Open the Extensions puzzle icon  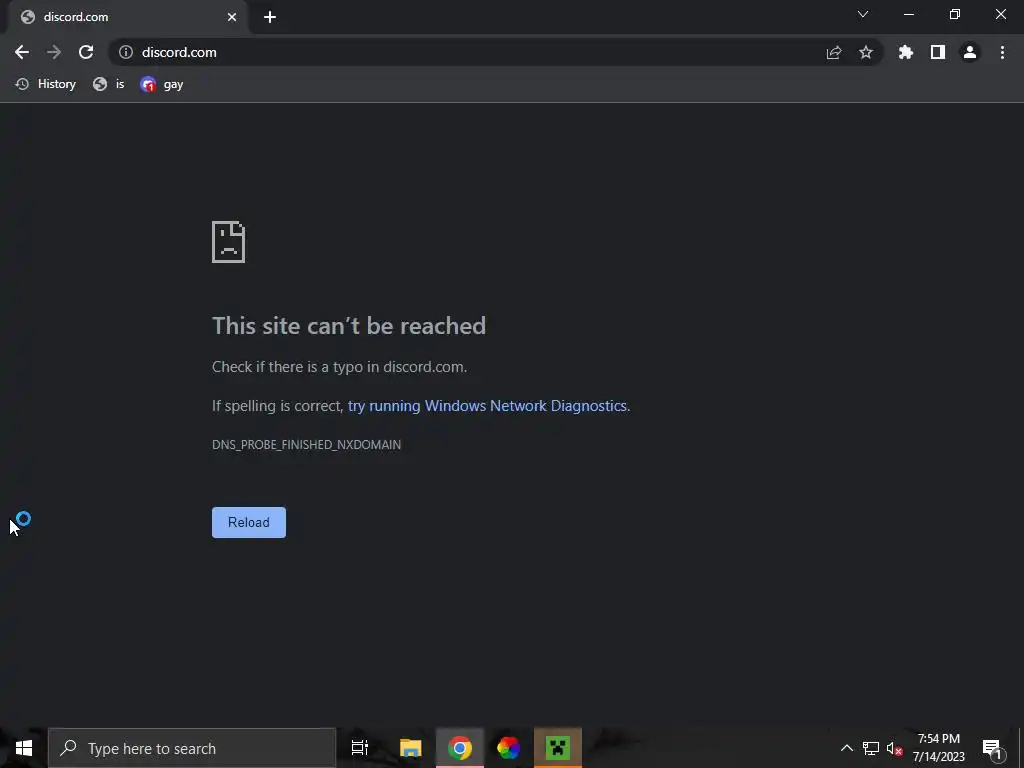click(x=906, y=52)
